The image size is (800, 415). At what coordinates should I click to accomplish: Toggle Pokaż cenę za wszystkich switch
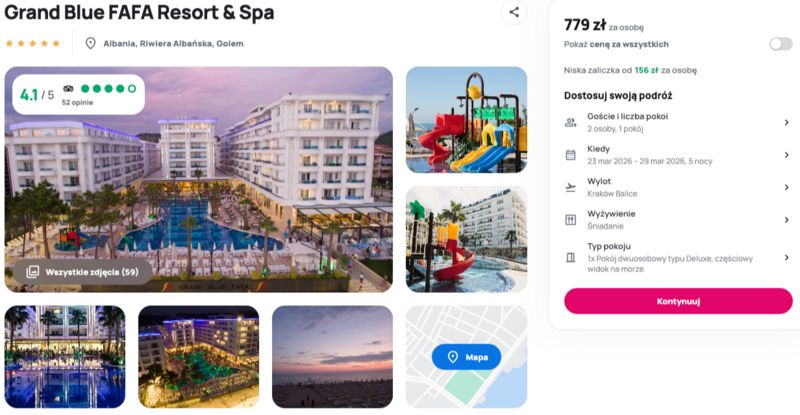(781, 44)
